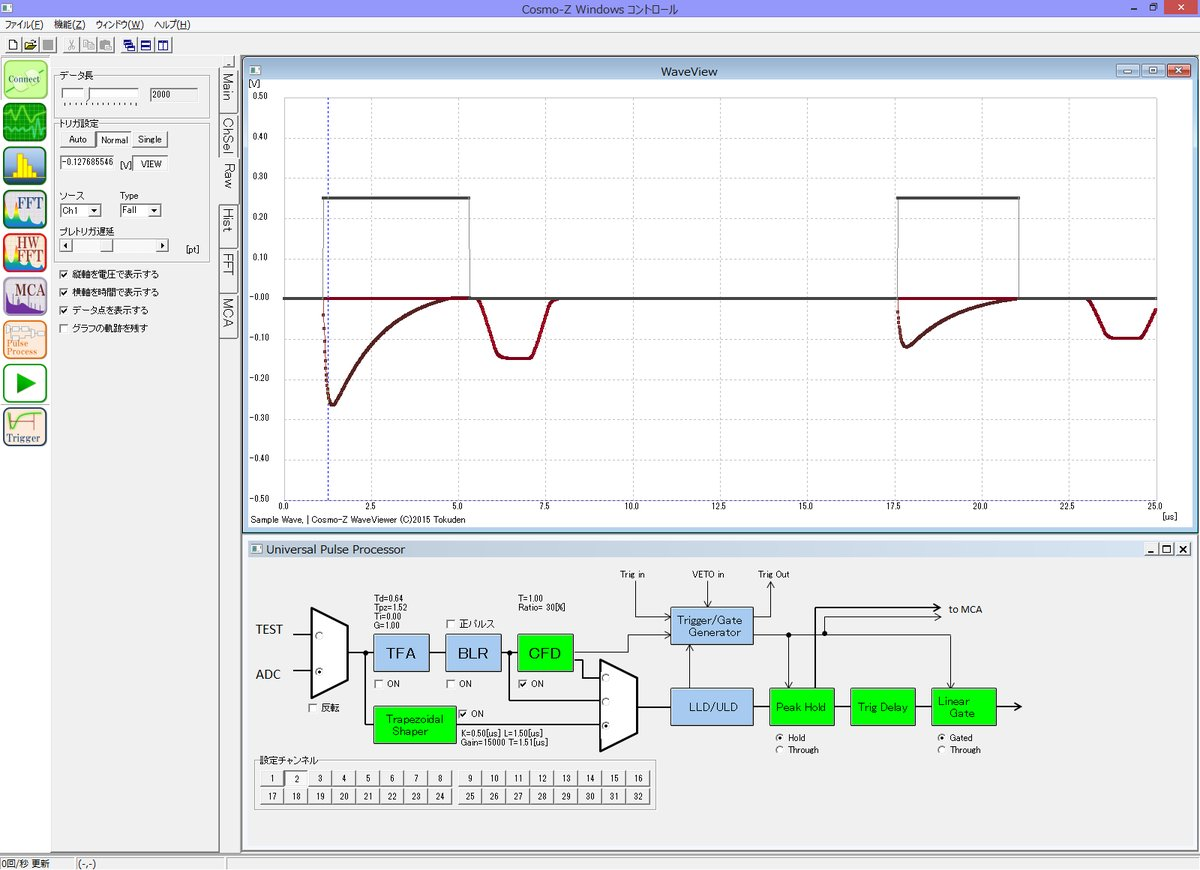Click the Connect icon in the sidebar
The width and height of the screenshot is (1200, 870).
click(25, 79)
